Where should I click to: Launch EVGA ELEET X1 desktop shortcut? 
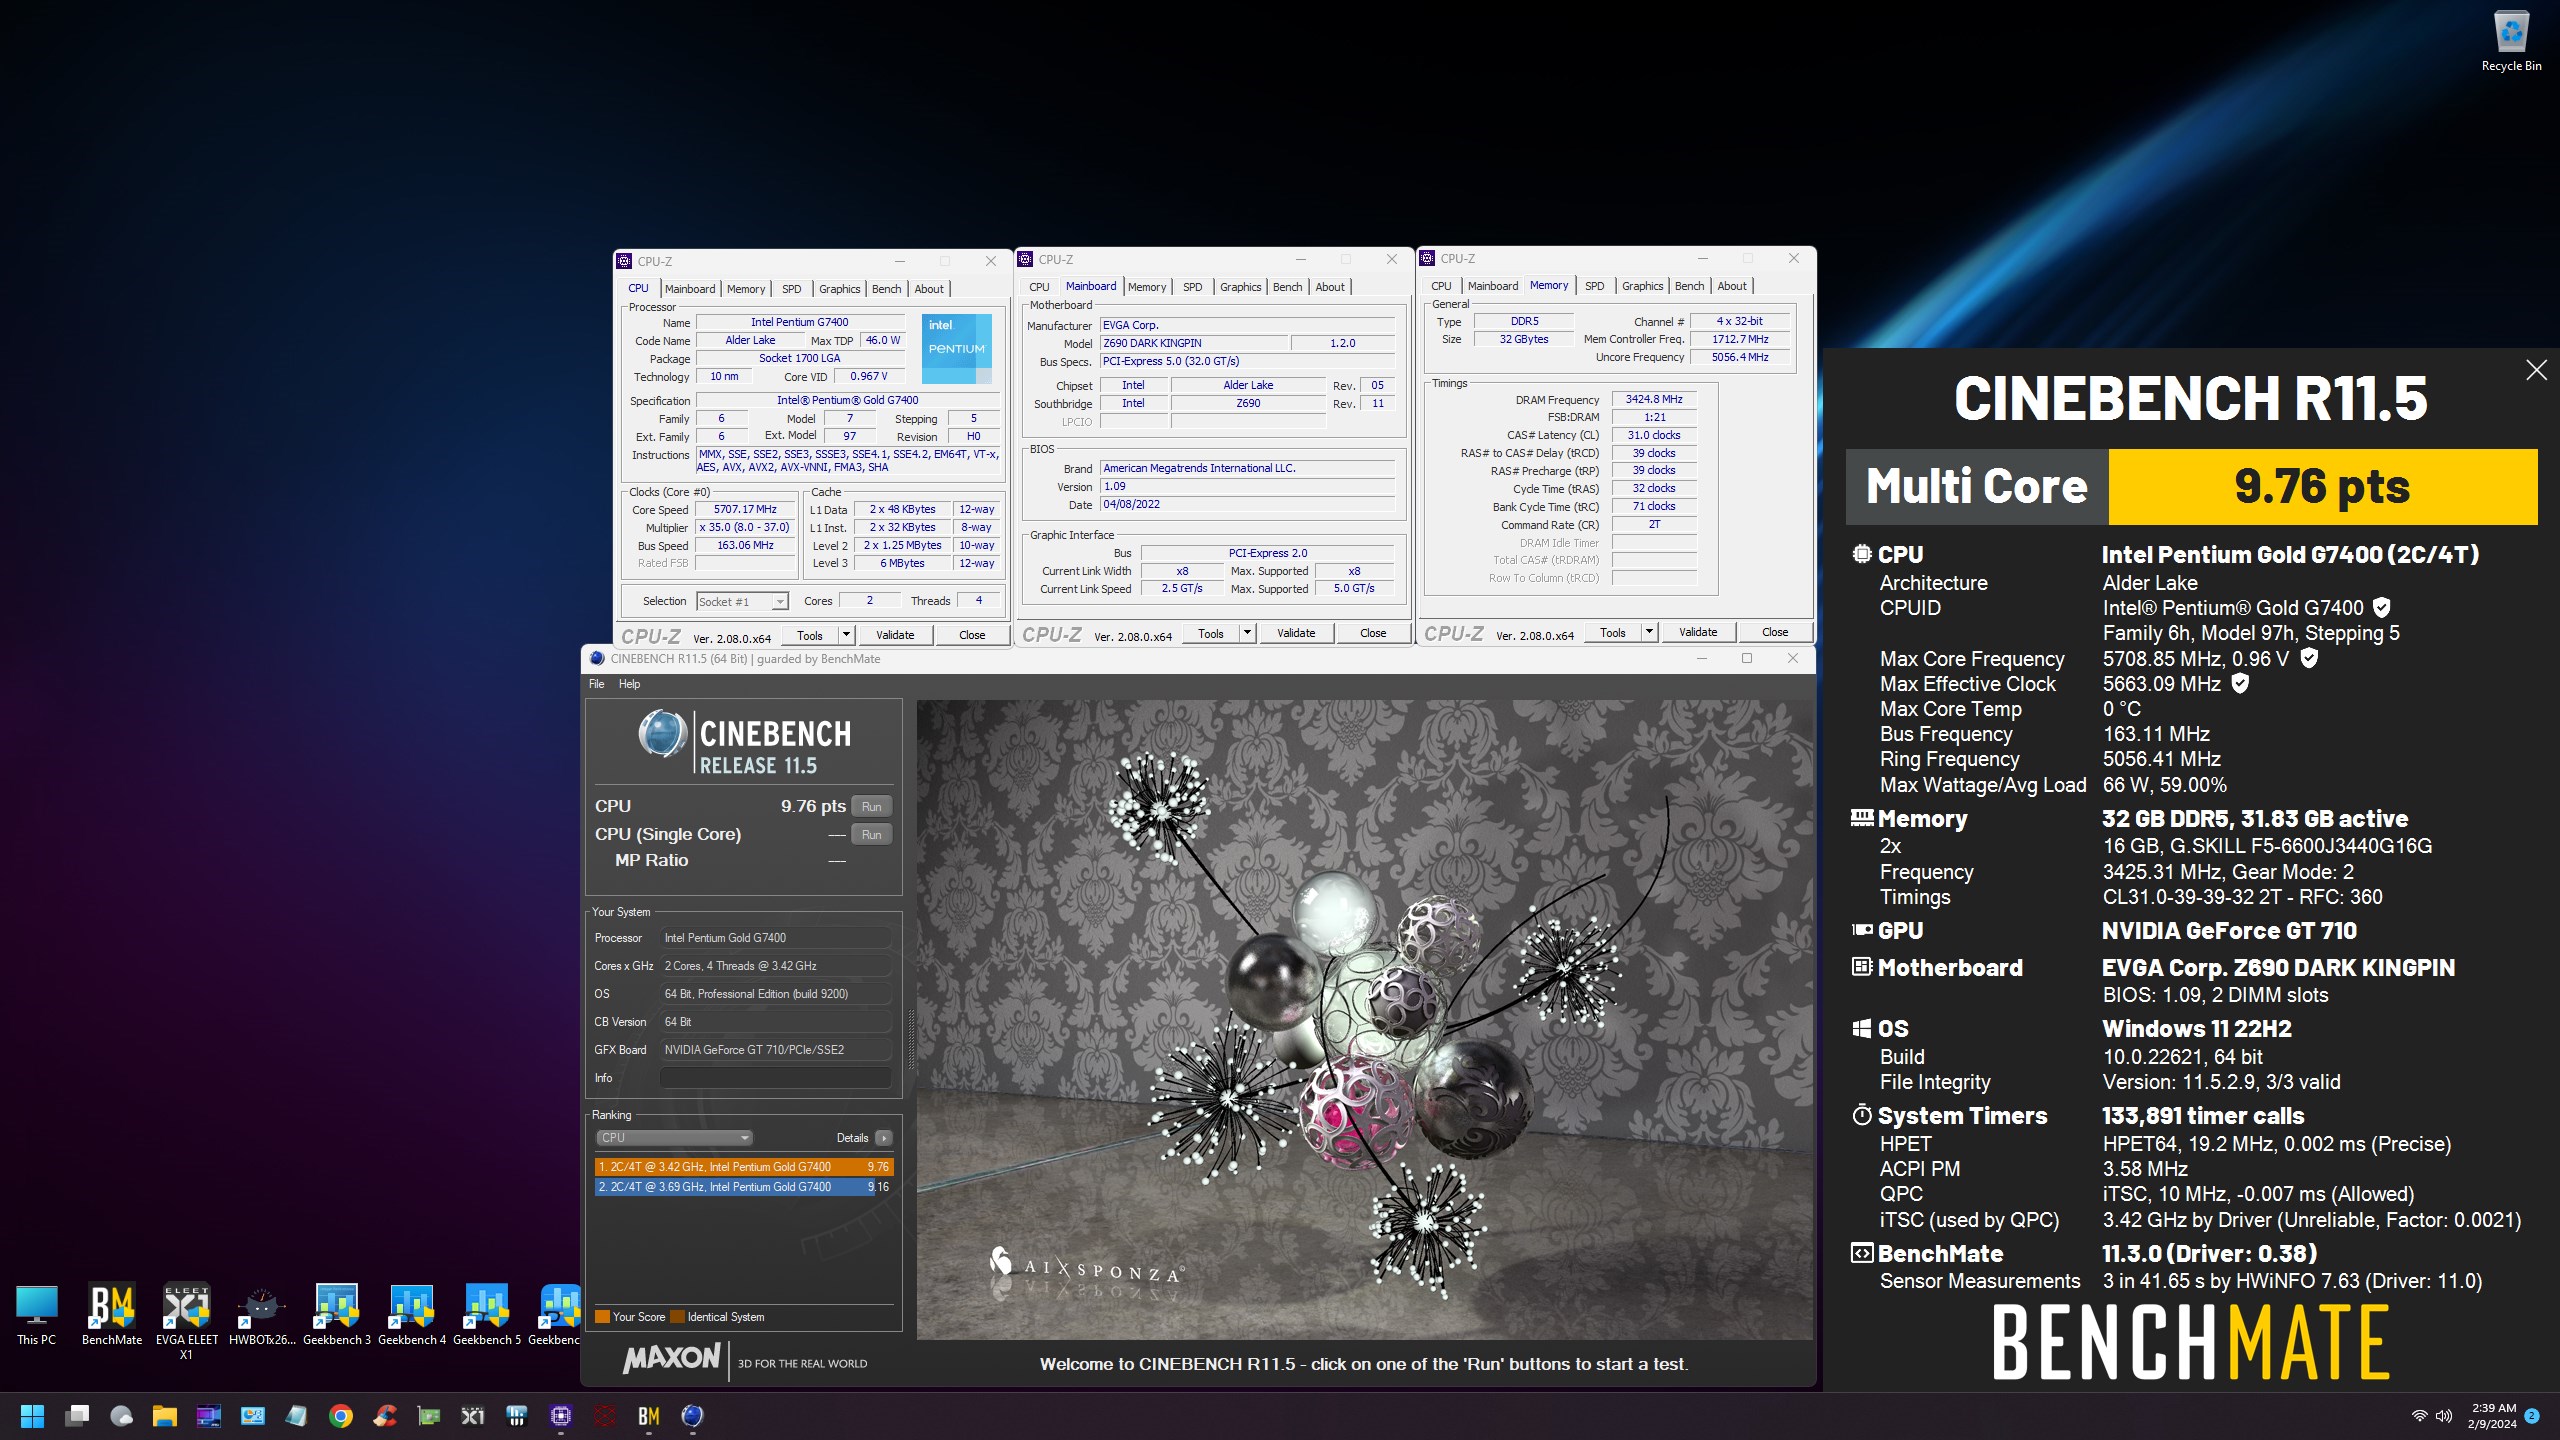click(187, 1322)
